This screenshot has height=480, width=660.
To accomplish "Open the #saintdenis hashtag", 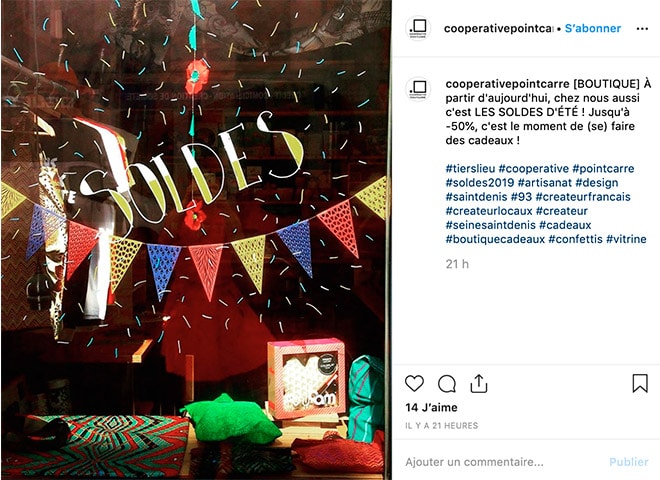I will (476, 197).
